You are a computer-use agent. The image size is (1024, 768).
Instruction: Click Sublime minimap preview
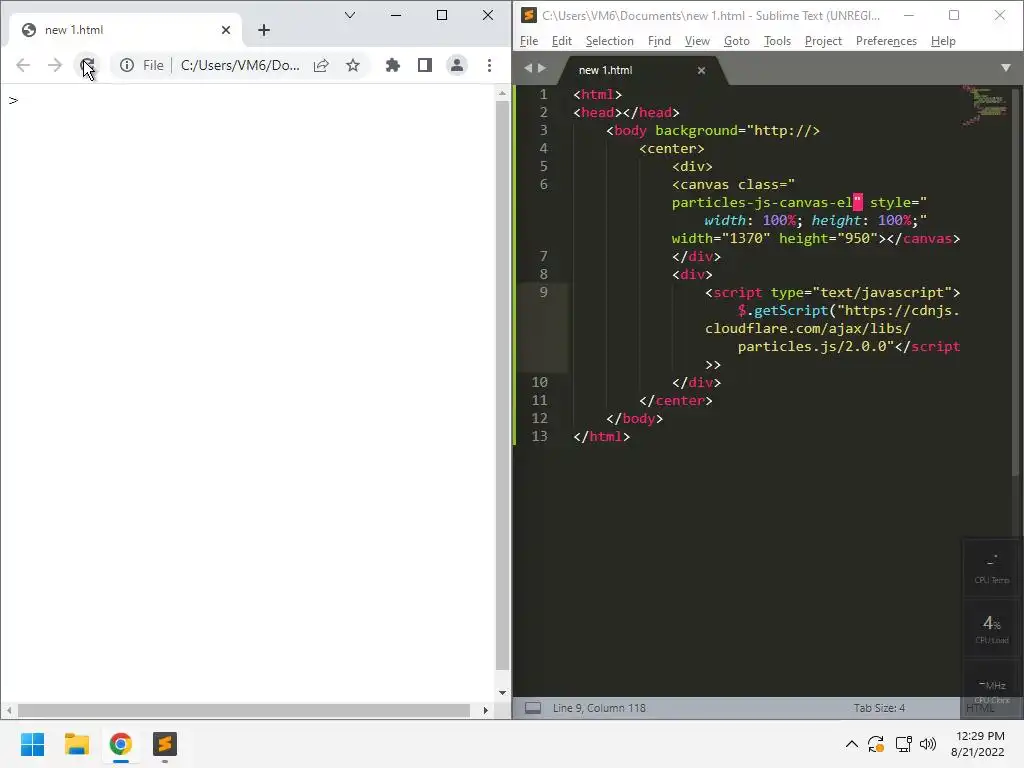[x=986, y=104]
